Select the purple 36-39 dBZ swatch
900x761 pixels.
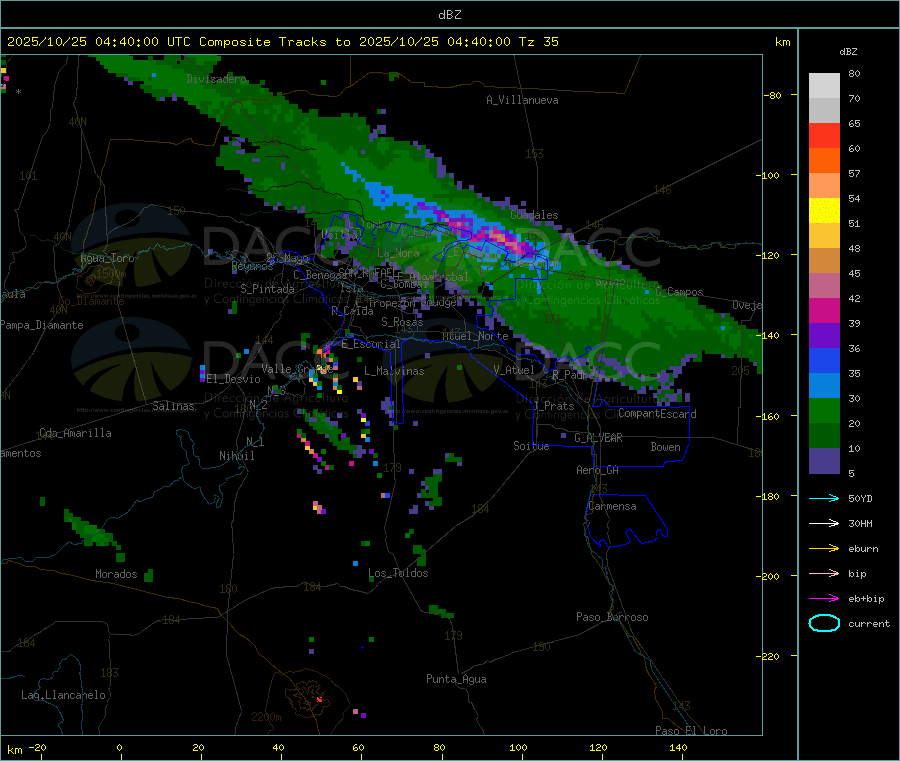pyautogui.click(x=824, y=336)
